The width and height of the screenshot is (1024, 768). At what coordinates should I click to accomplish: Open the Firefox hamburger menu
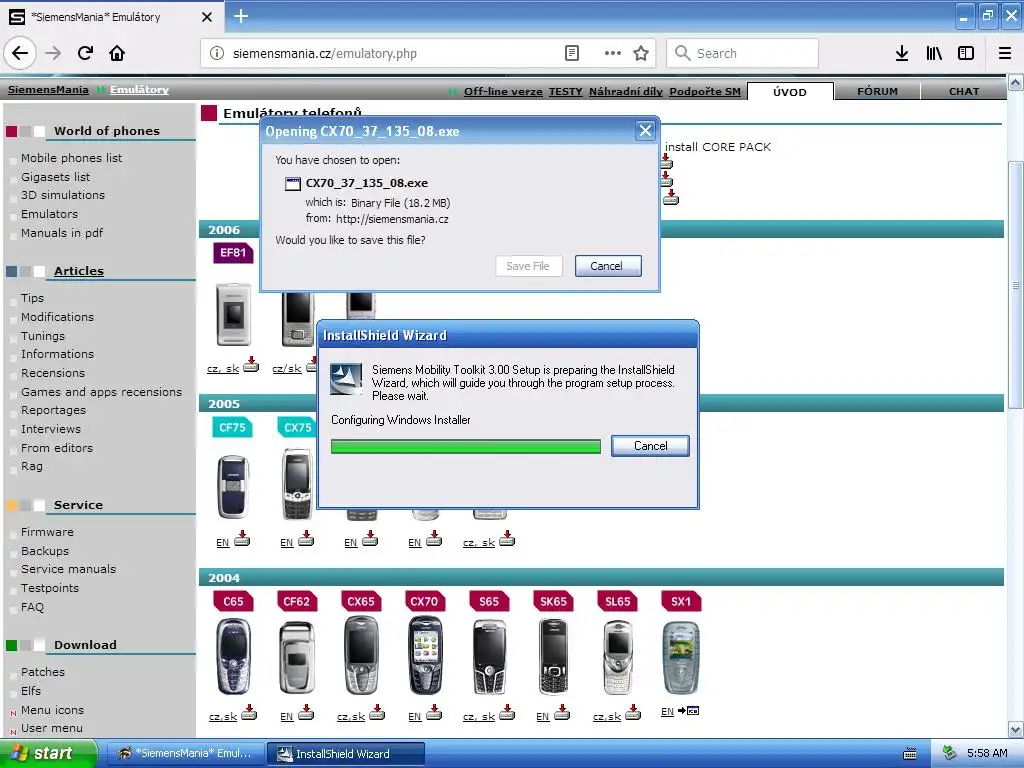(1005, 54)
